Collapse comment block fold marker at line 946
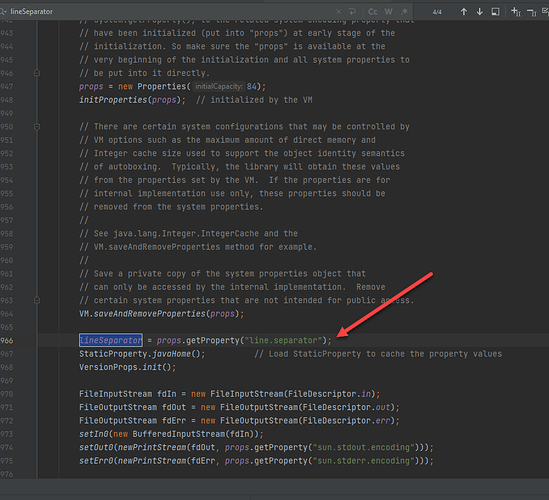The width and height of the screenshot is (549, 500). [x=37, y=73]
